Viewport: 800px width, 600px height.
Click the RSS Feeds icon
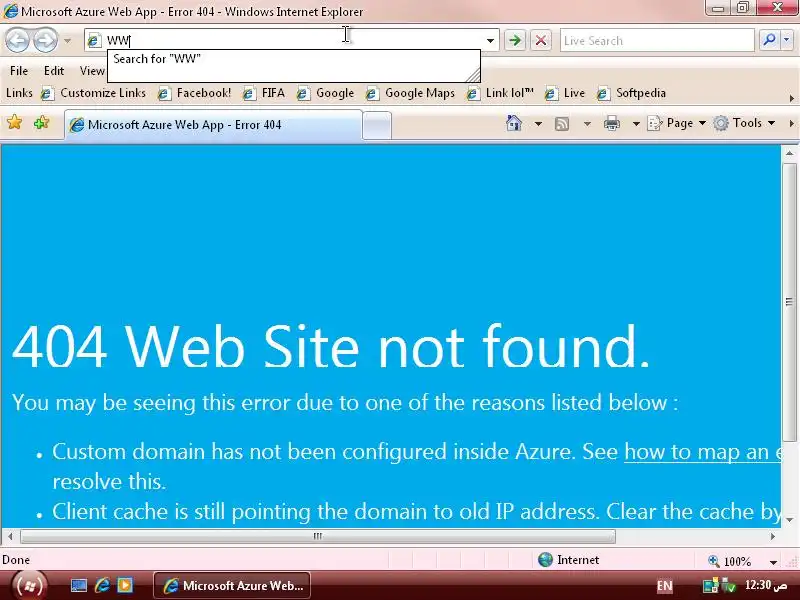click(562, 123)
